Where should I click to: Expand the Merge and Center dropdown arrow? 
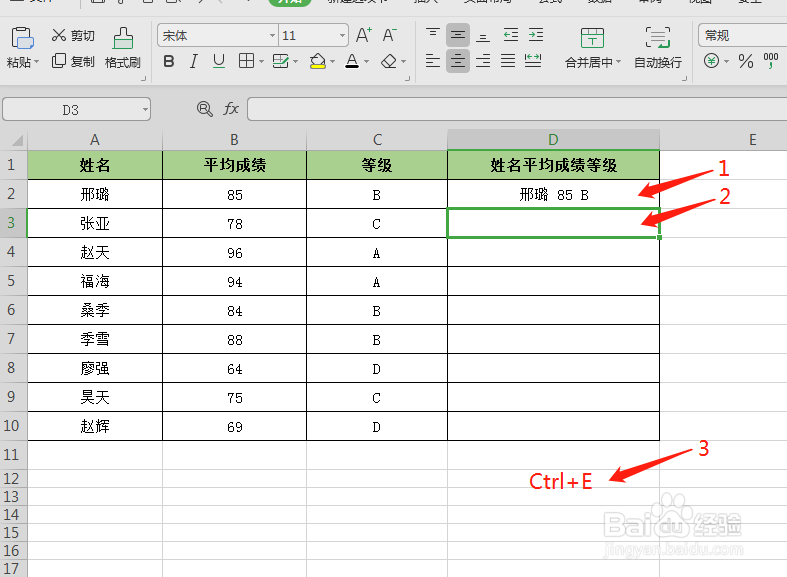coord(618,62)
